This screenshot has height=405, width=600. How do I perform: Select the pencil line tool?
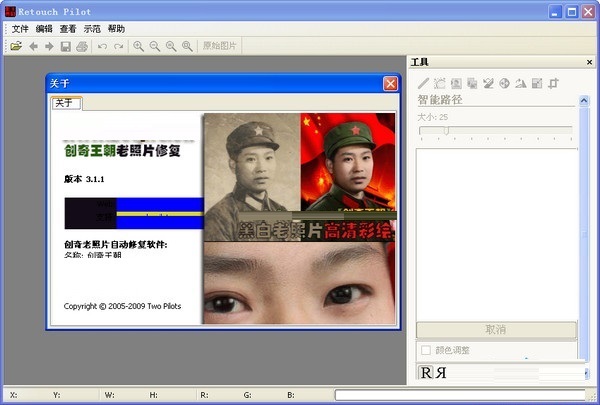[x=424, y=83]
